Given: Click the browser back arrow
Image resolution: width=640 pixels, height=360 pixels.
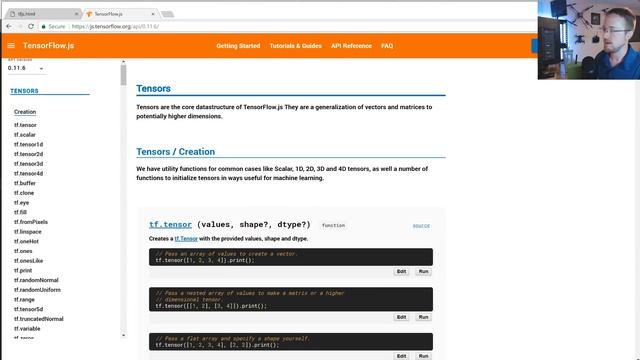Looking at the screenshot, I should (9, 26).
